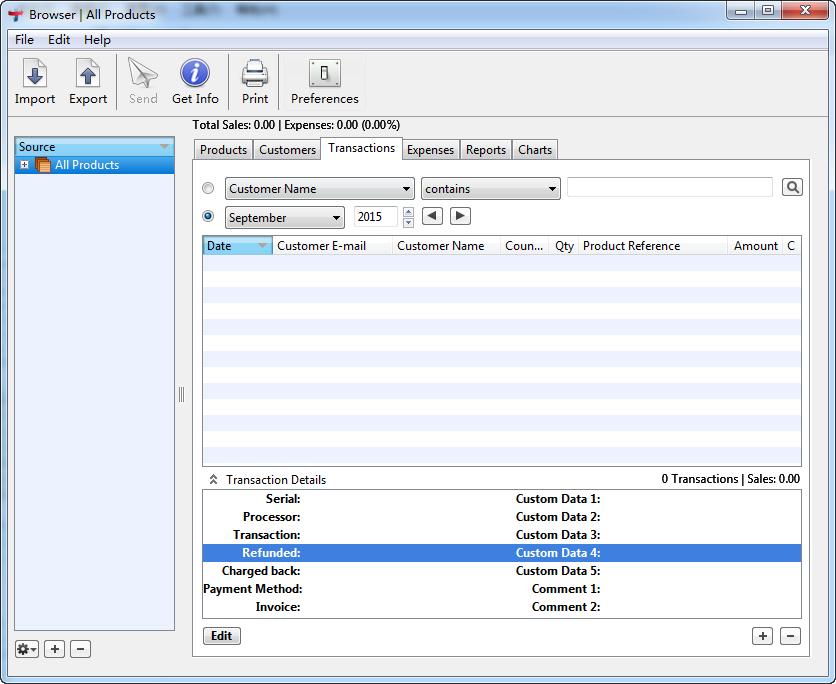Sort by the Coun... column header

524,246
